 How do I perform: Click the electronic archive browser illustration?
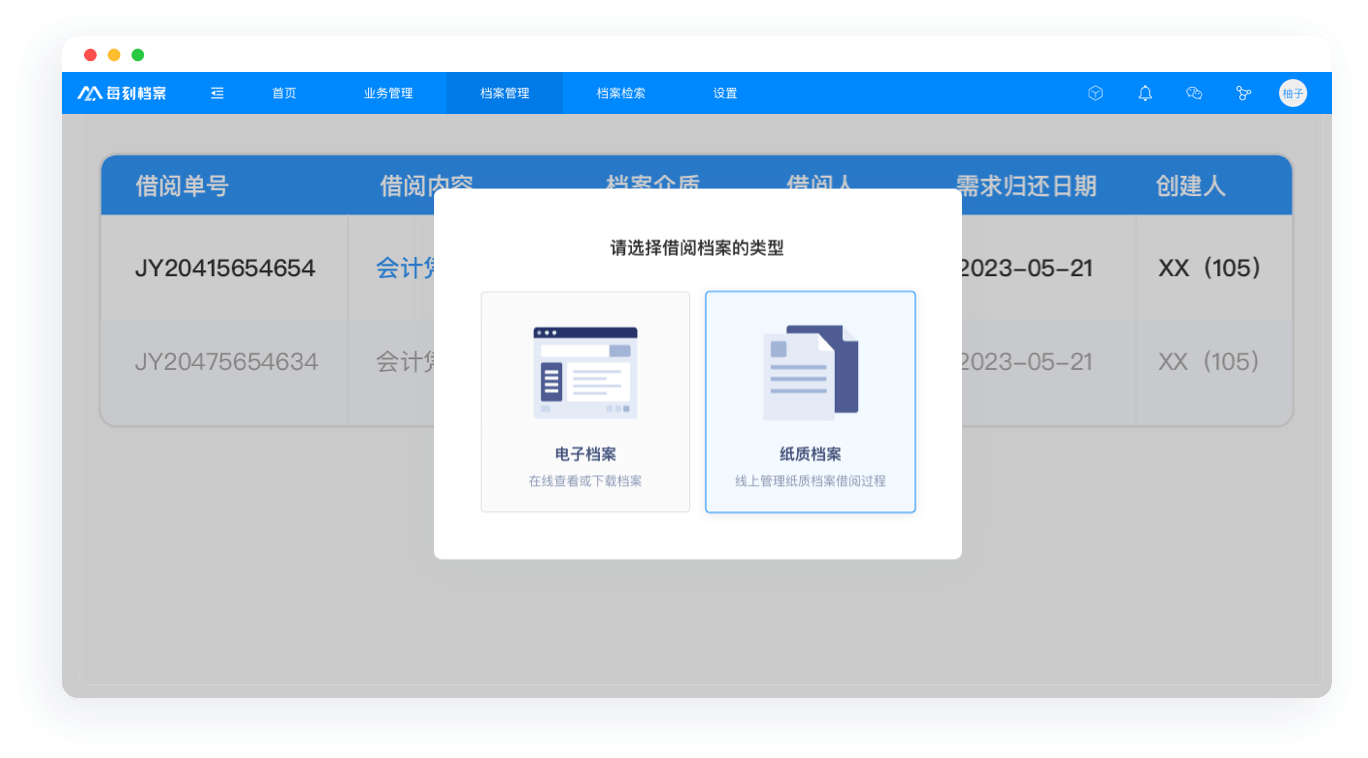click(x=585, y=372)
